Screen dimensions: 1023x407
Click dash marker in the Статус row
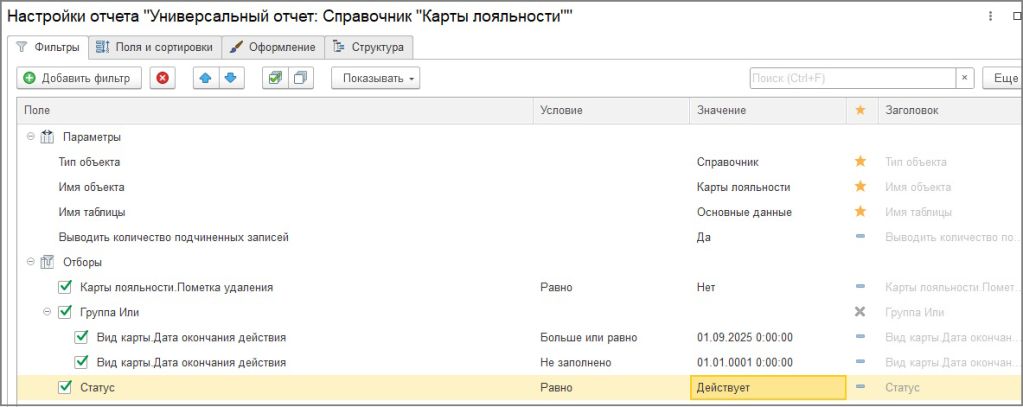point(860,387)
